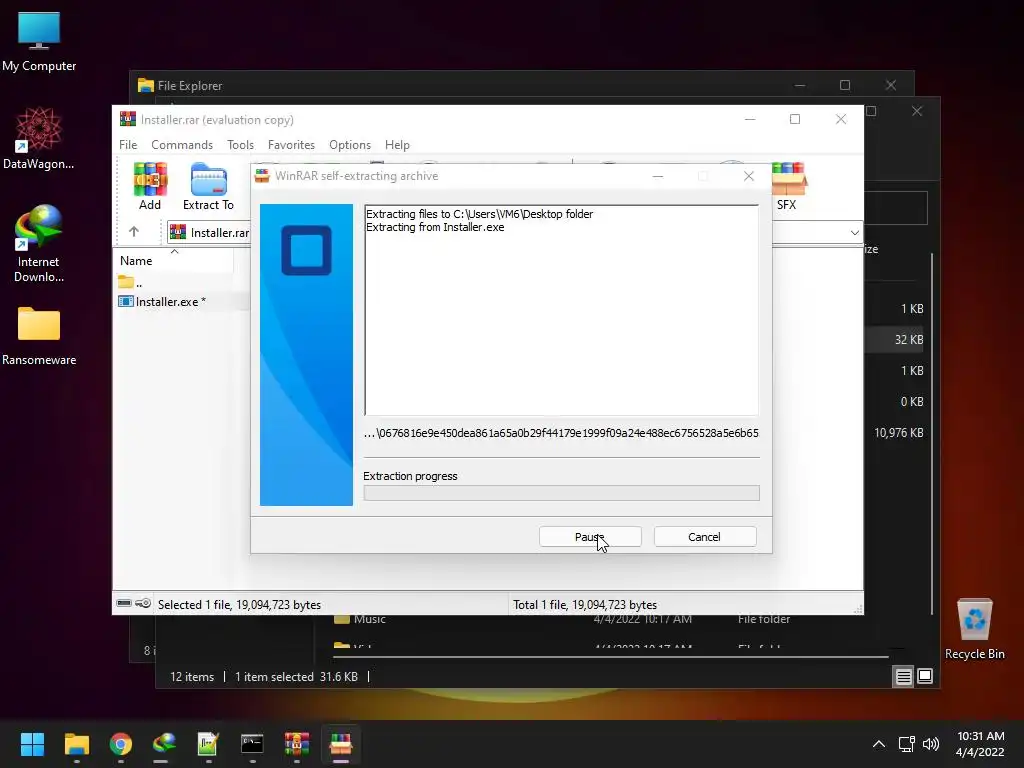The image size is (1024, 768).
Task: Show hidden system tray icons
Action: point(879,744)
